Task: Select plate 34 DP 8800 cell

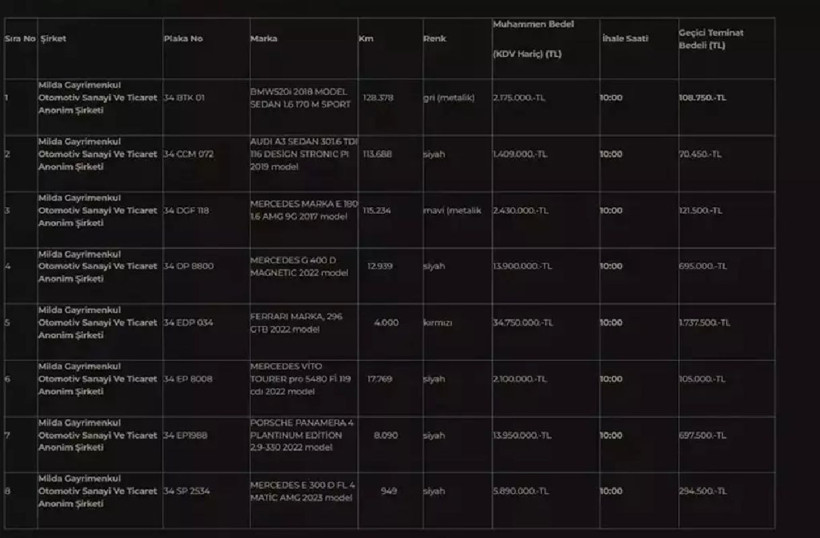Action: point(188,266)
